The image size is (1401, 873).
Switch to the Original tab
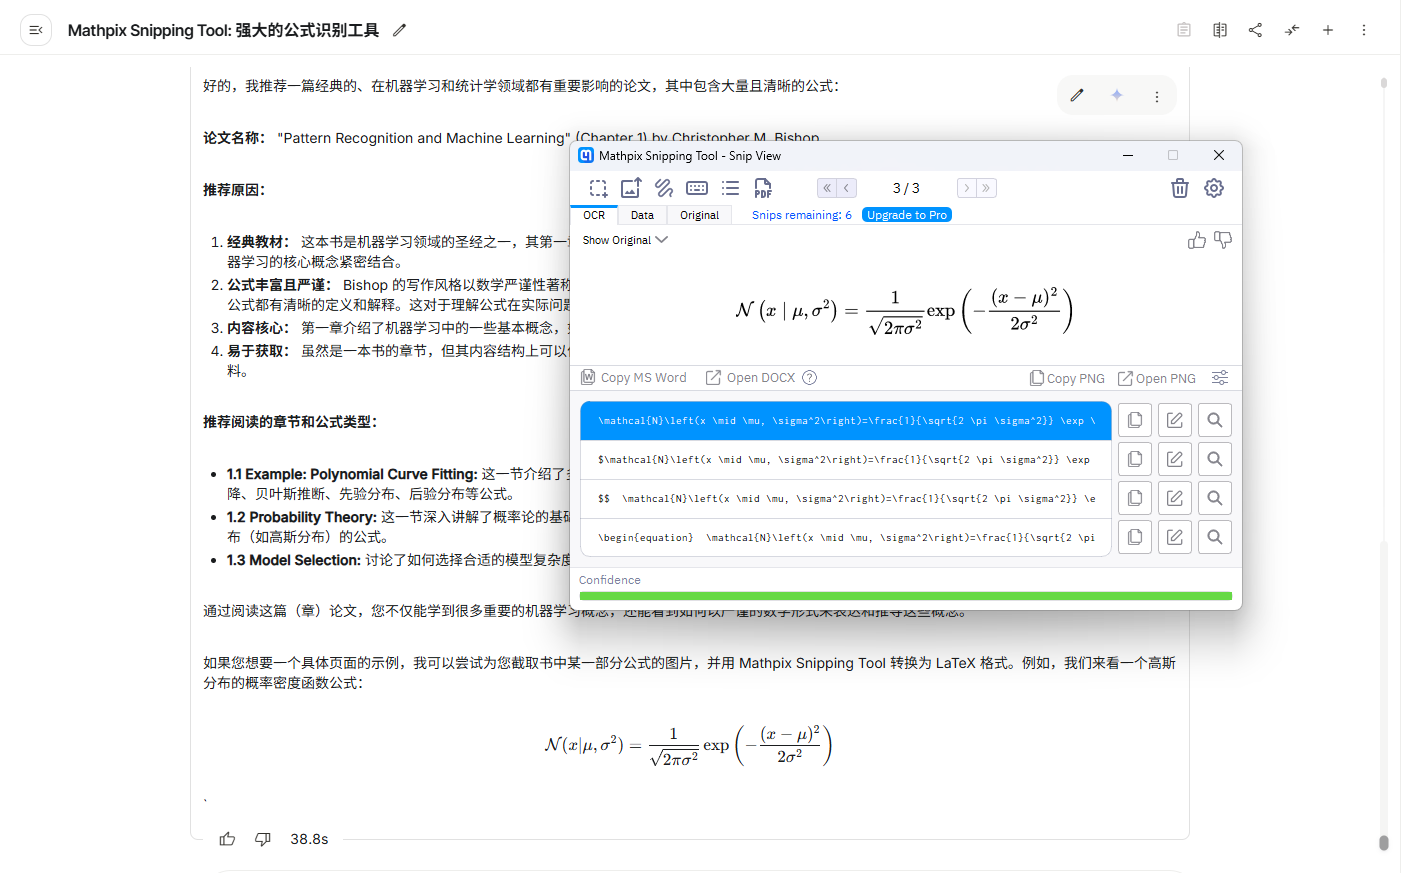pyautogui.click(x=699, y=215)
